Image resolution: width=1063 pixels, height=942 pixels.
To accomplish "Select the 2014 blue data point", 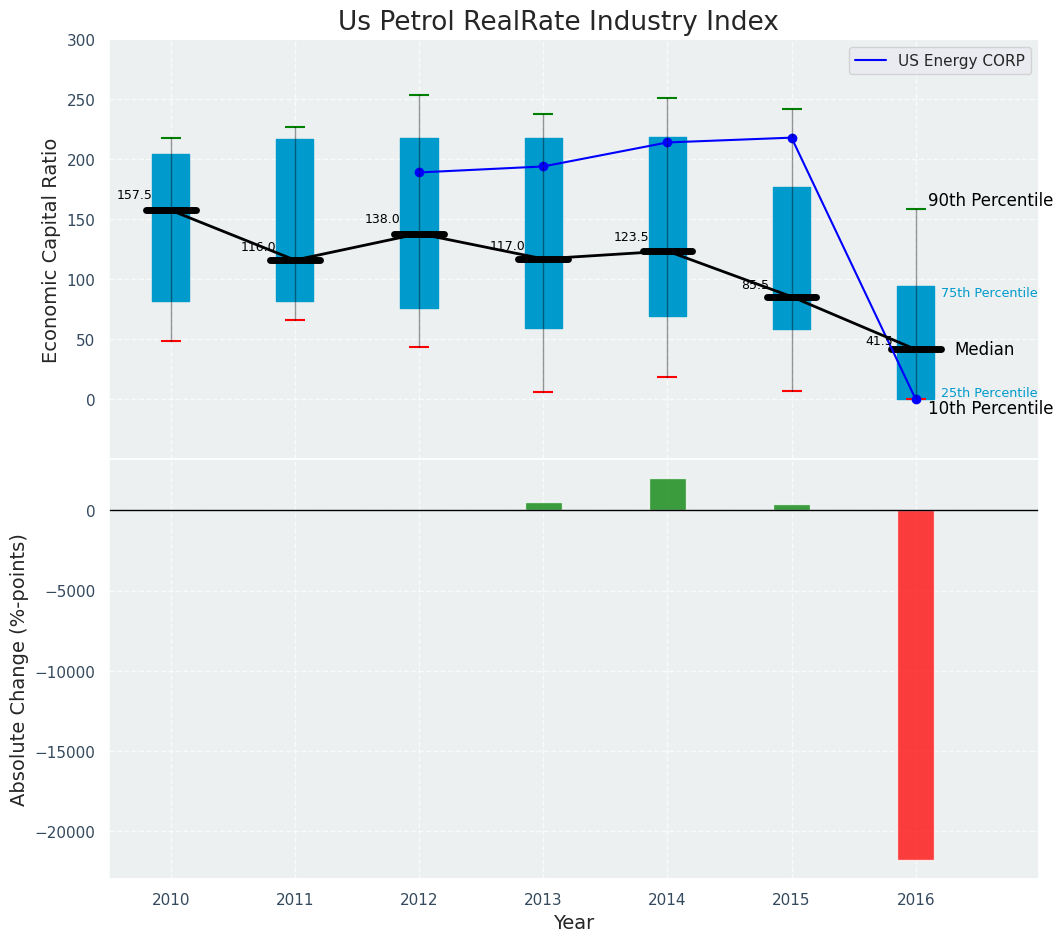I will pyautogui.click(x=667, y=143).
